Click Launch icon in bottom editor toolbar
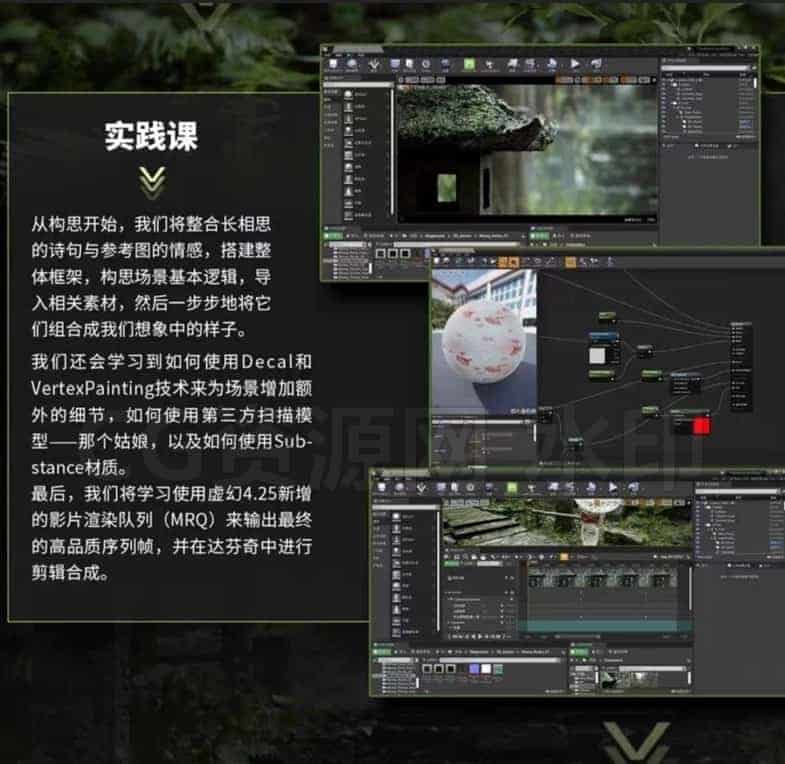This screenshot has width=785, height=764. [633, 487]
